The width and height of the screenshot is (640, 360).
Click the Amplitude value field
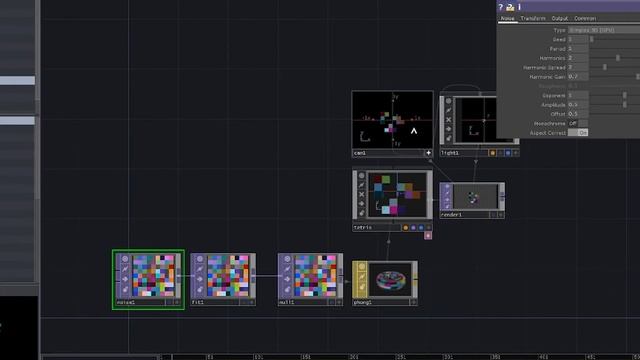coord(578,105)
